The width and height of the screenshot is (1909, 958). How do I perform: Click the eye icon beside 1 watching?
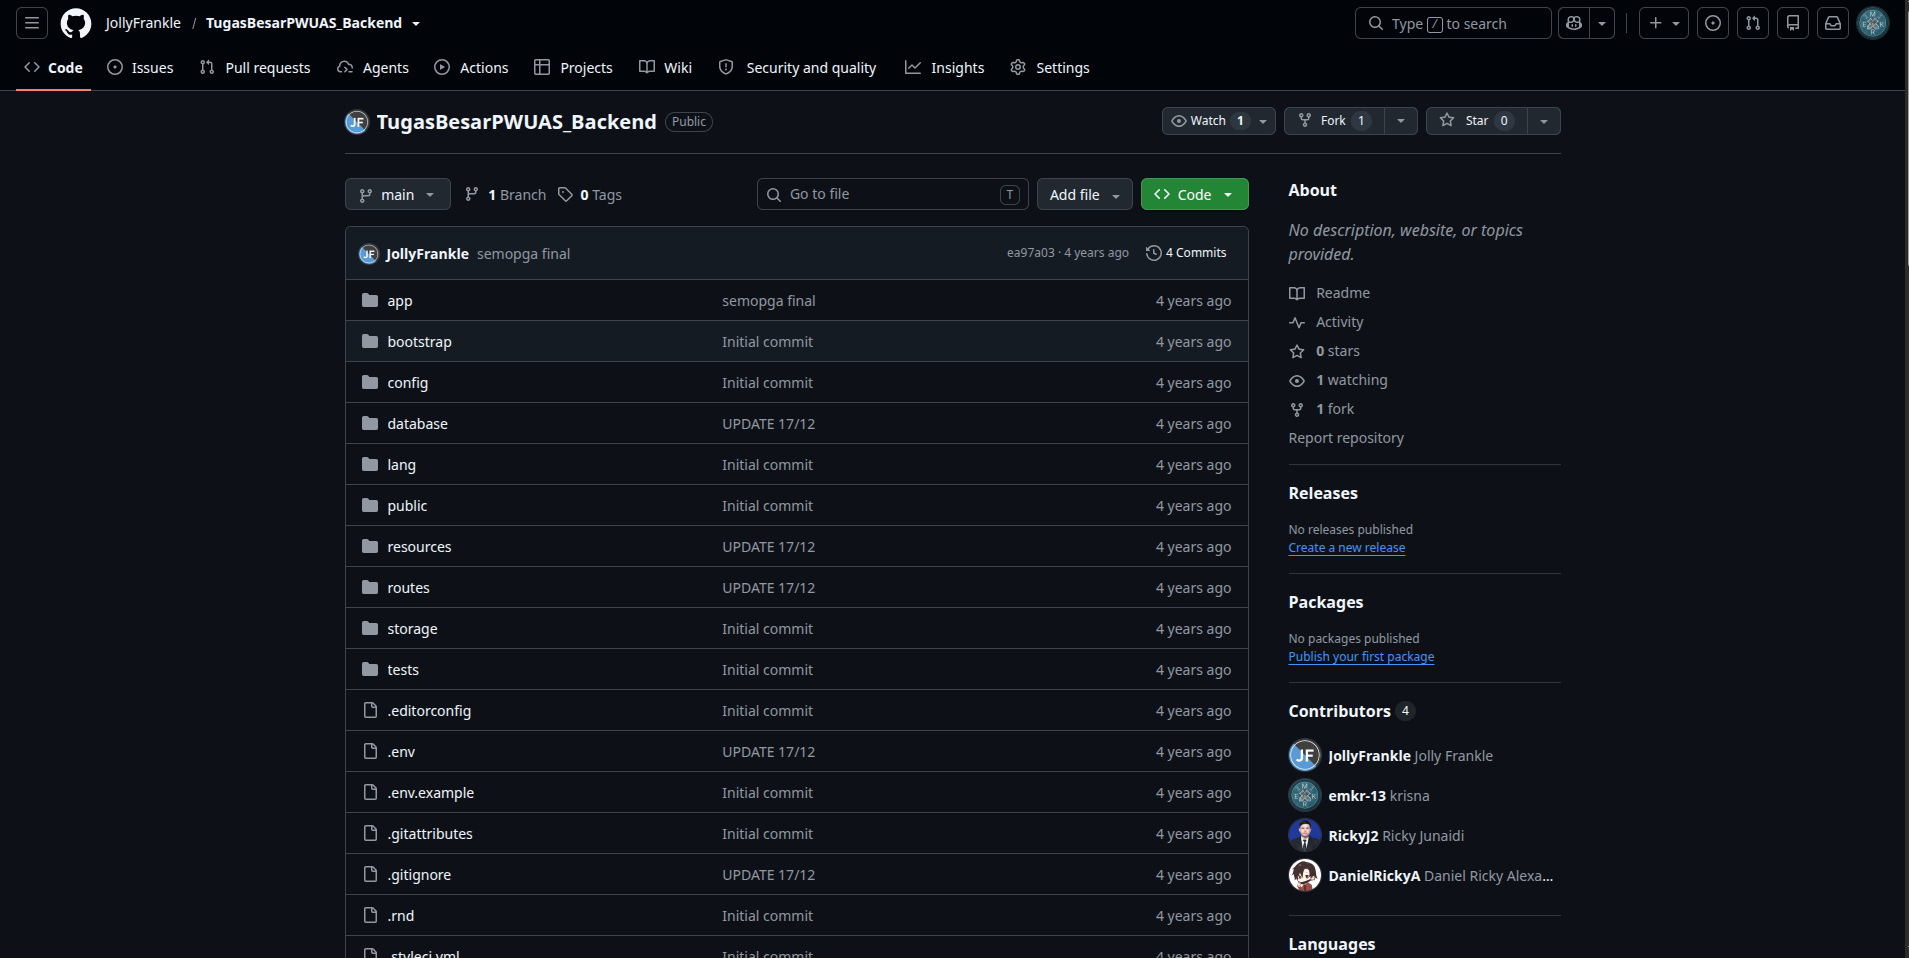(x=1297, y=380)
